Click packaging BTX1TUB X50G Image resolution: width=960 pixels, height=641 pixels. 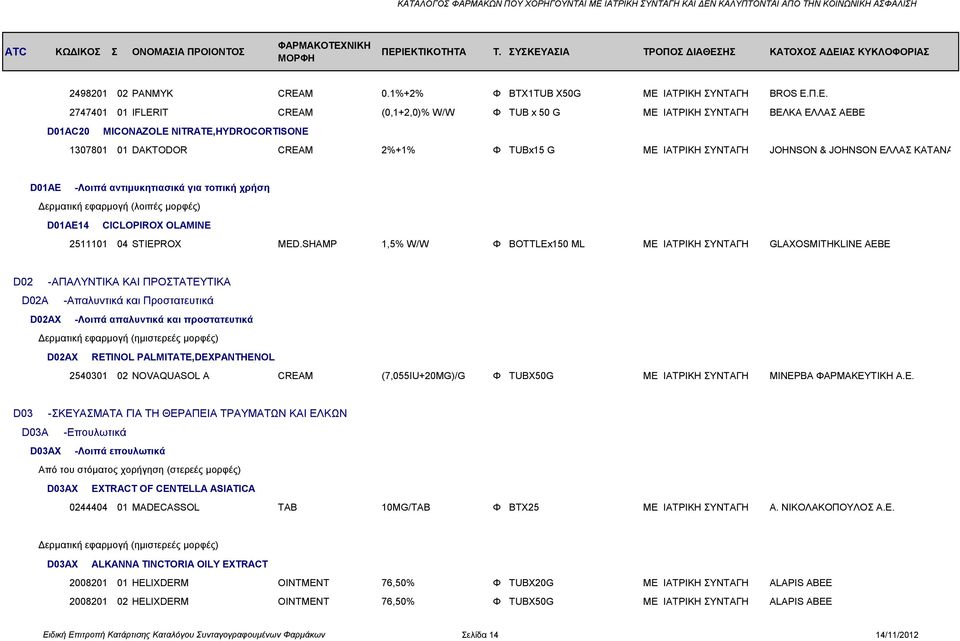[545, 94]
